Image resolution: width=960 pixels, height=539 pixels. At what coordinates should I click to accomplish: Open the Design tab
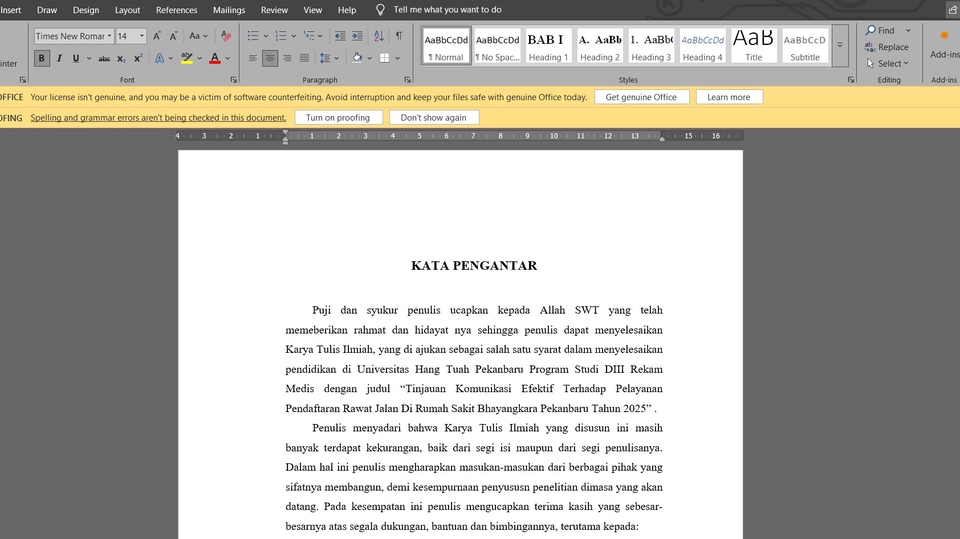tap(86, 10)
